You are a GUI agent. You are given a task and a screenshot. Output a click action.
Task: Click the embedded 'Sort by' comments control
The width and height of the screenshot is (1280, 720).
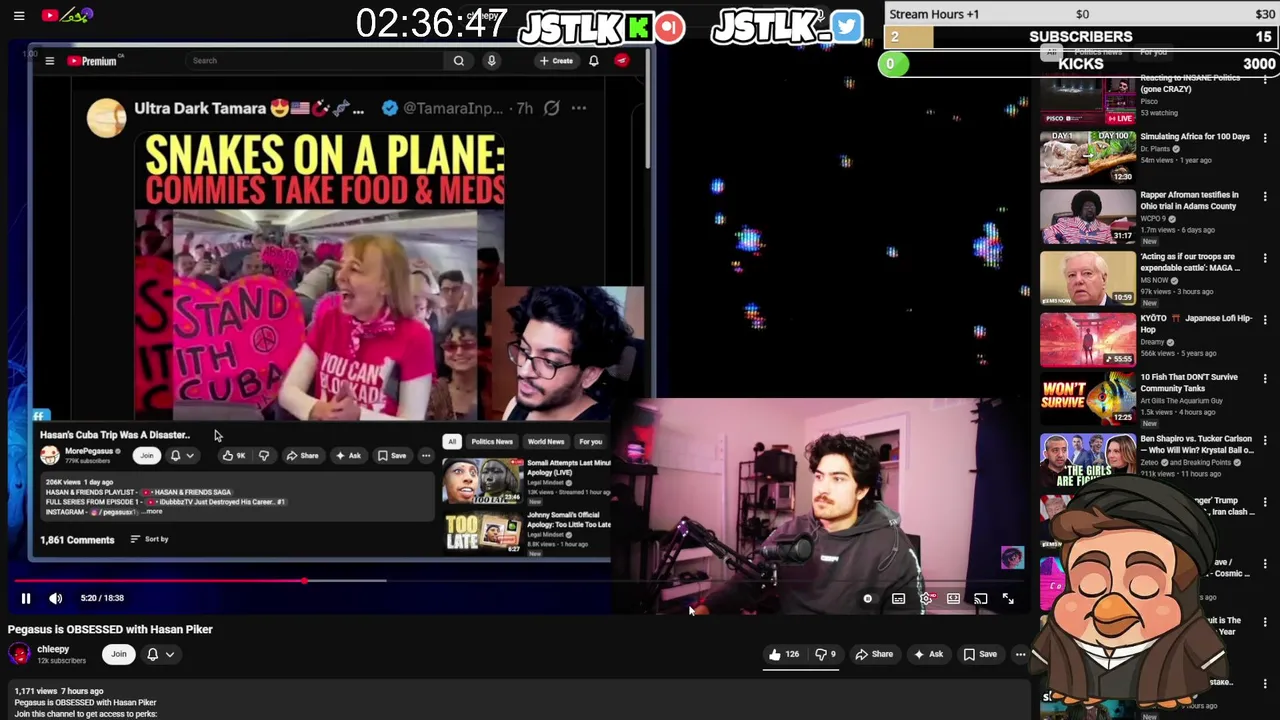149,539
